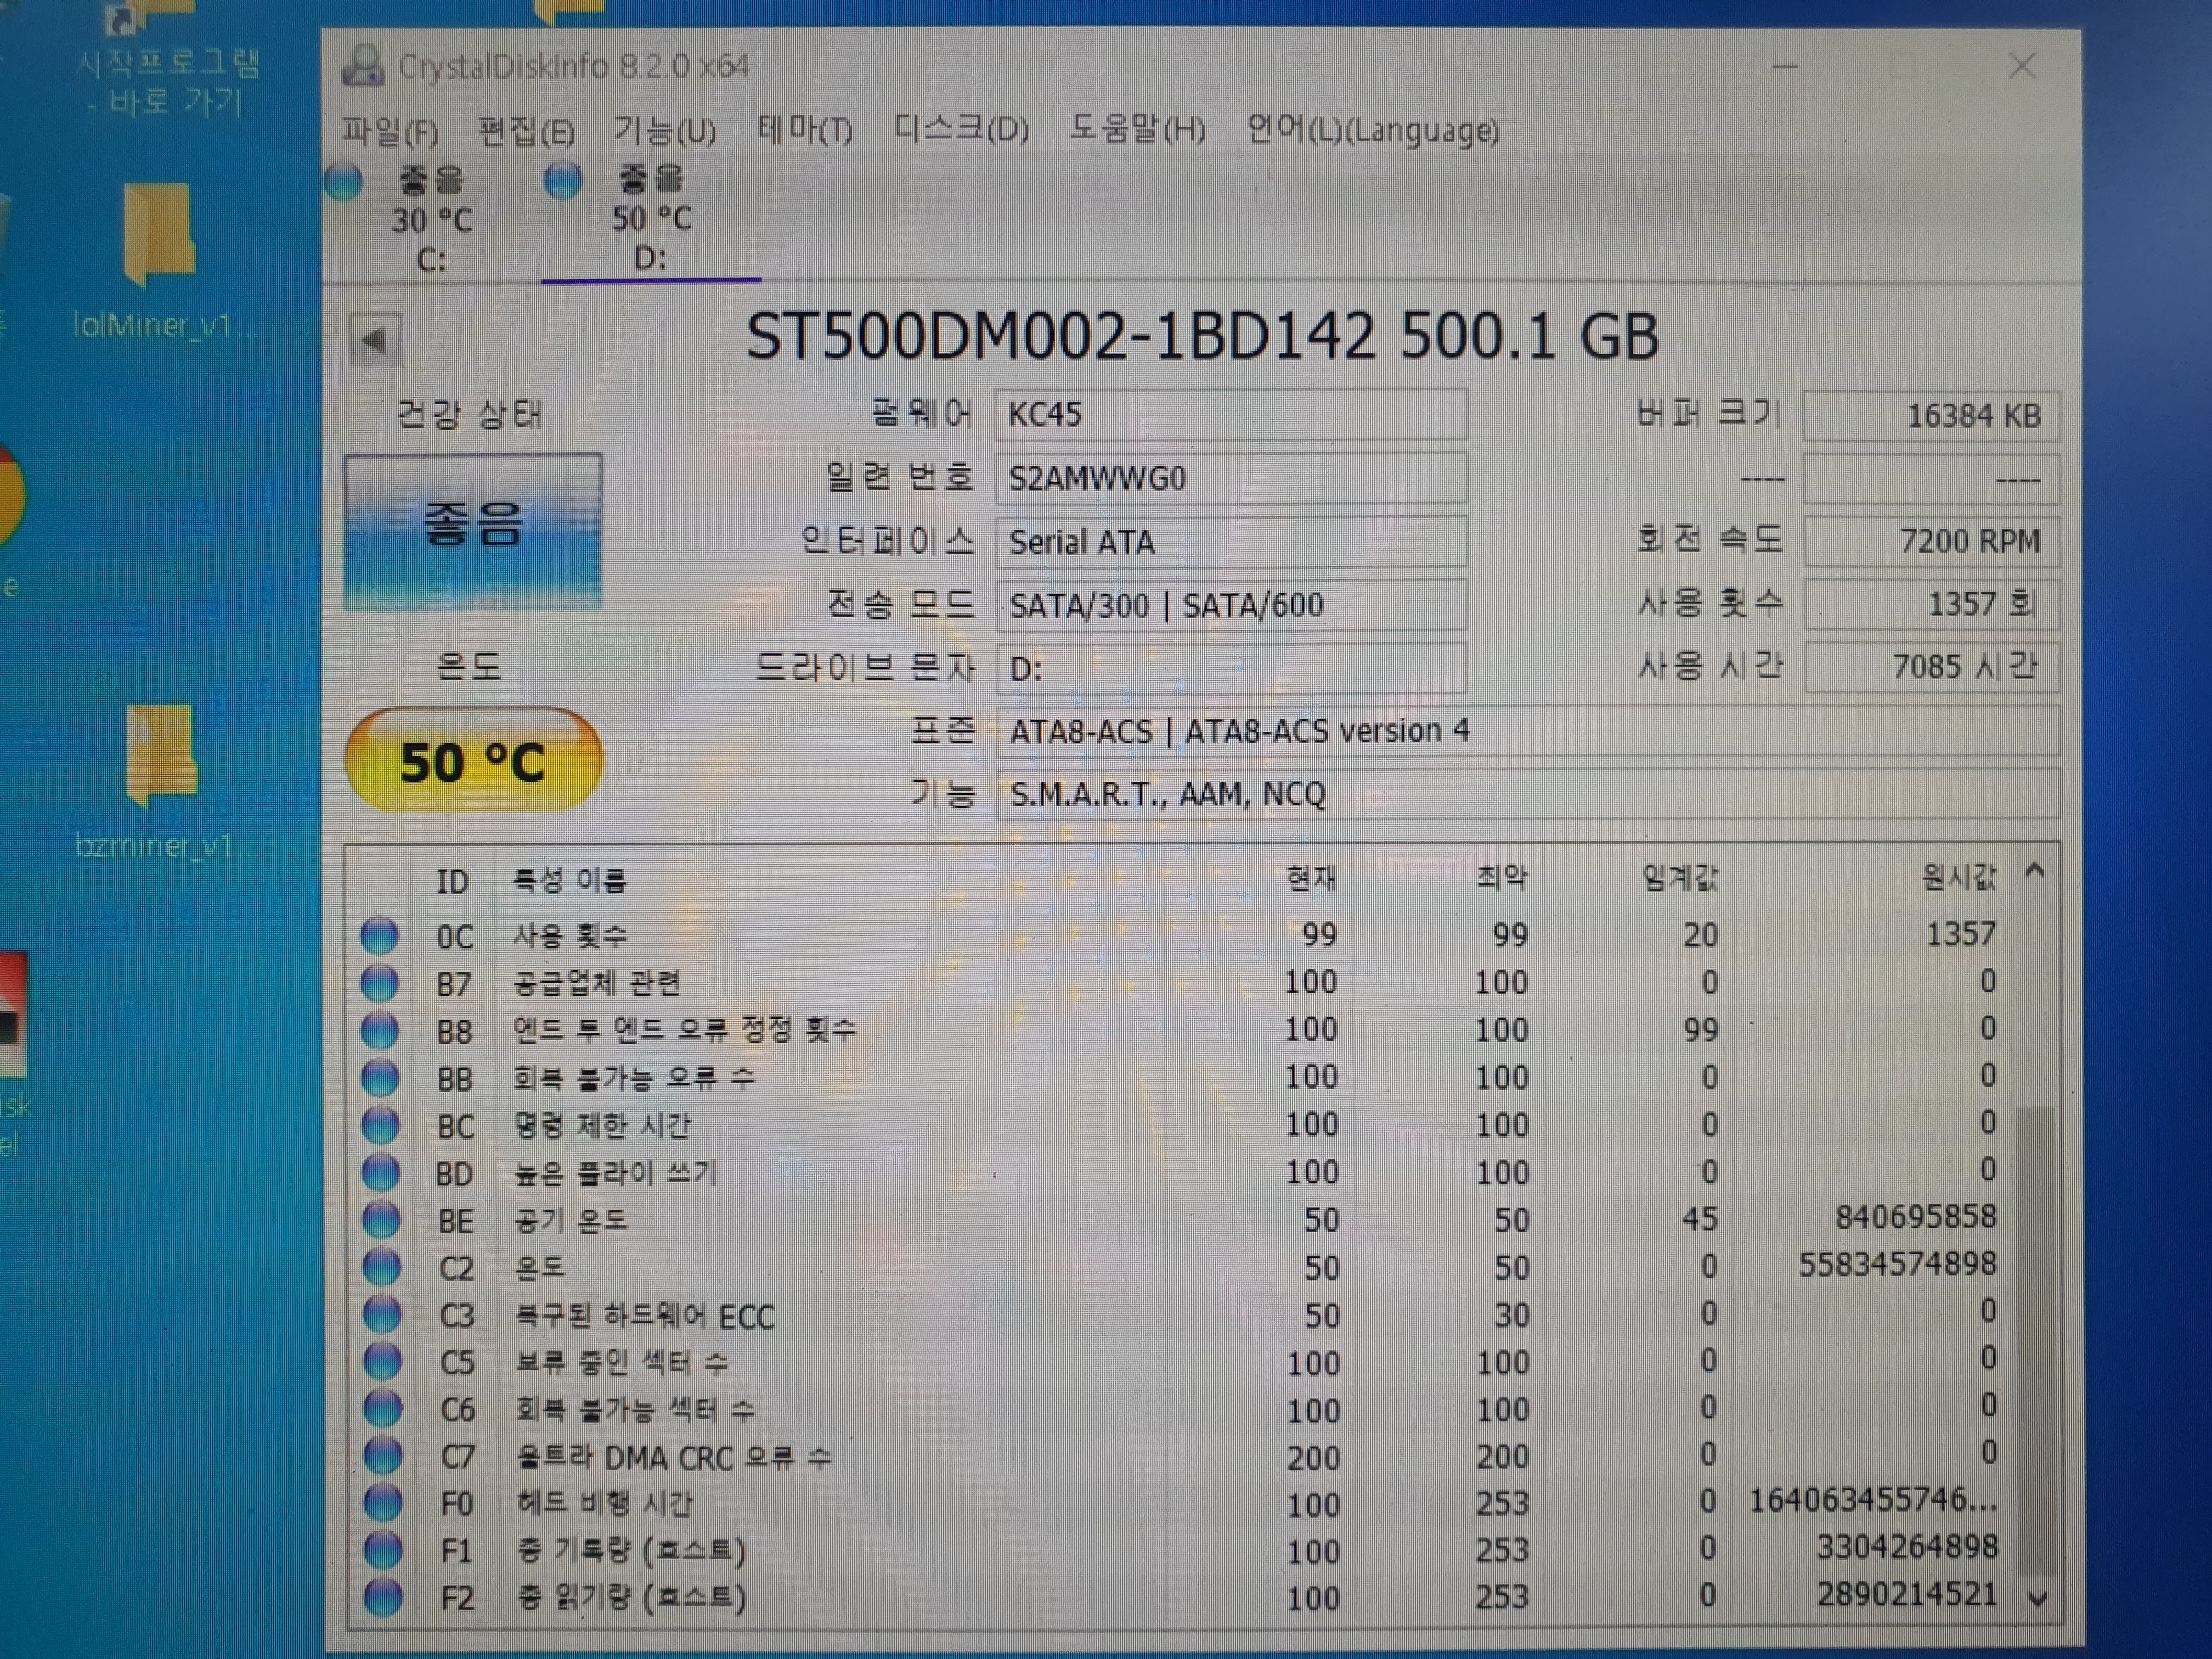Click the status orb for row F0
2212x1659 pixels.
coord(383,1503)
